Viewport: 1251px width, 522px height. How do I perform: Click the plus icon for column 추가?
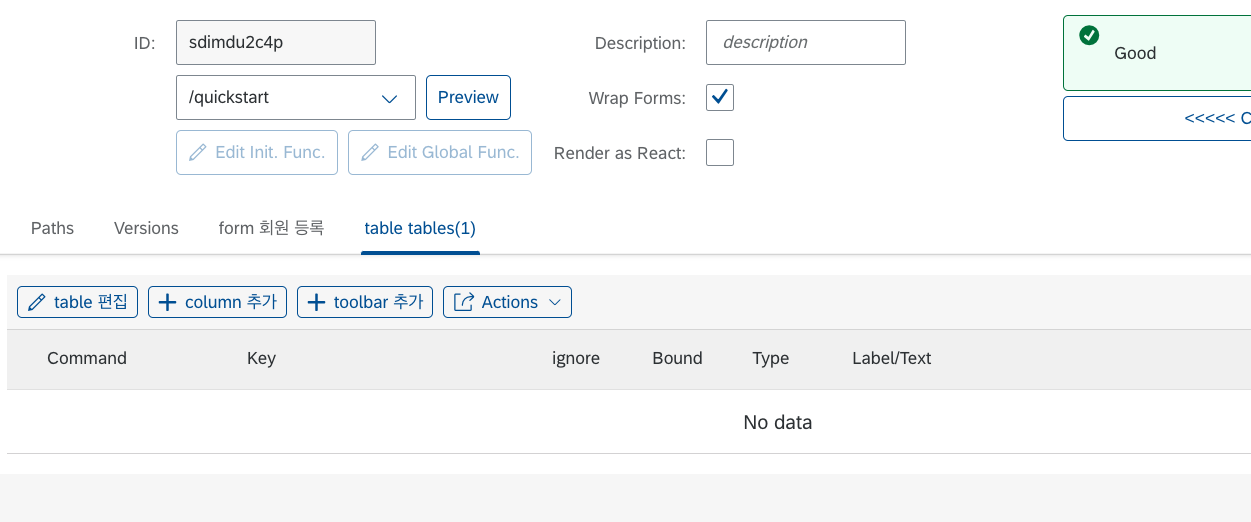click(x=168, y=302)
